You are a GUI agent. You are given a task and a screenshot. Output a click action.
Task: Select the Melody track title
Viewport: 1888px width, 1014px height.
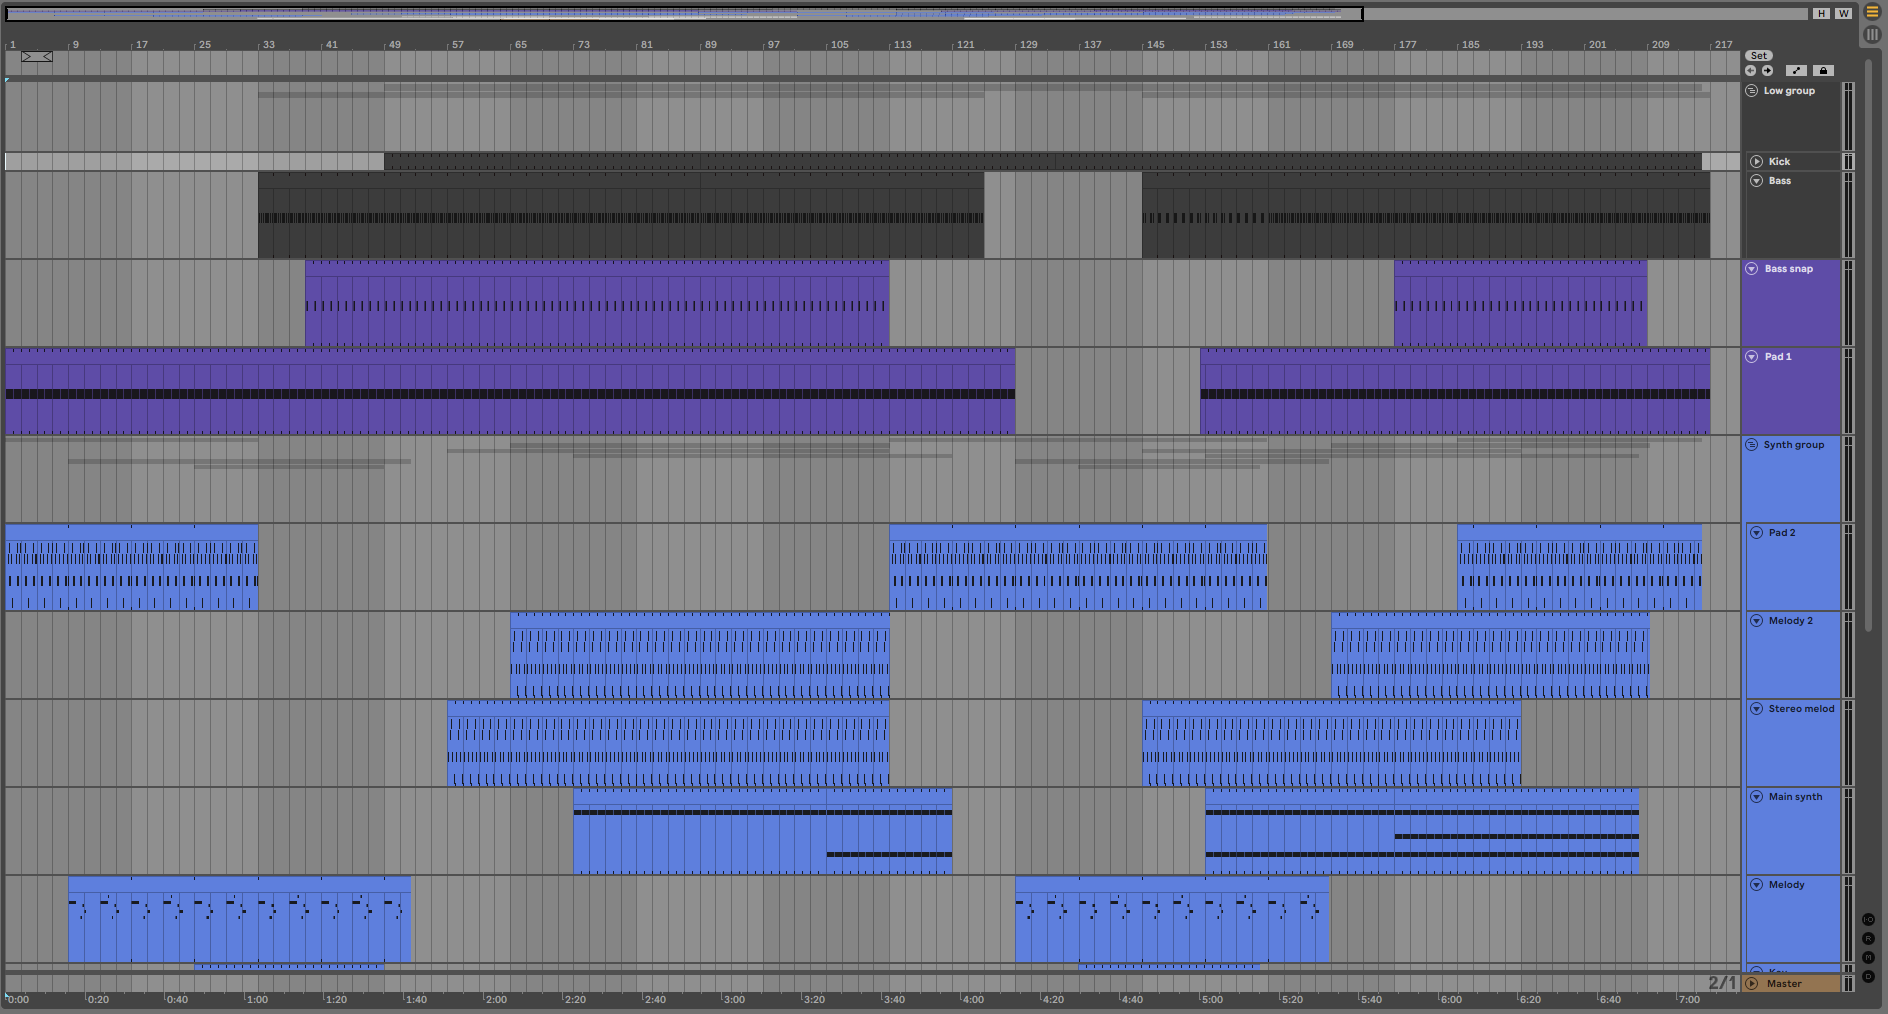point(1787,885)
